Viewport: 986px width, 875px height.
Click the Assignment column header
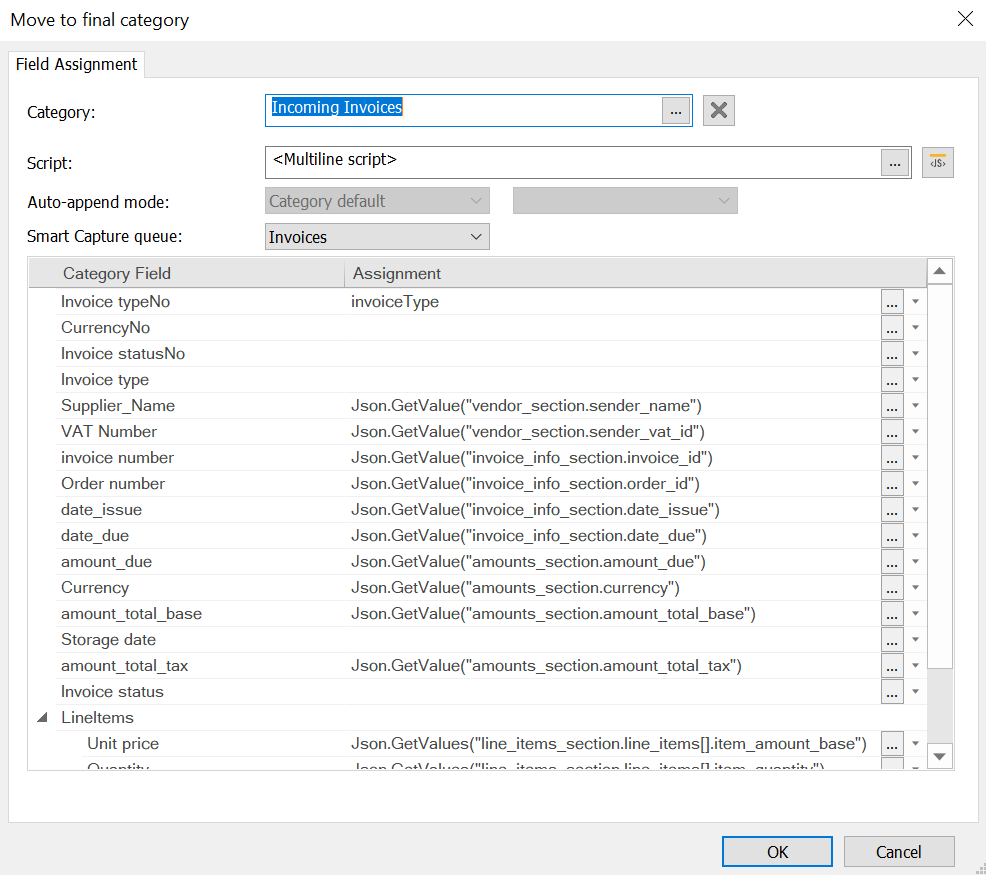(635, 273)
